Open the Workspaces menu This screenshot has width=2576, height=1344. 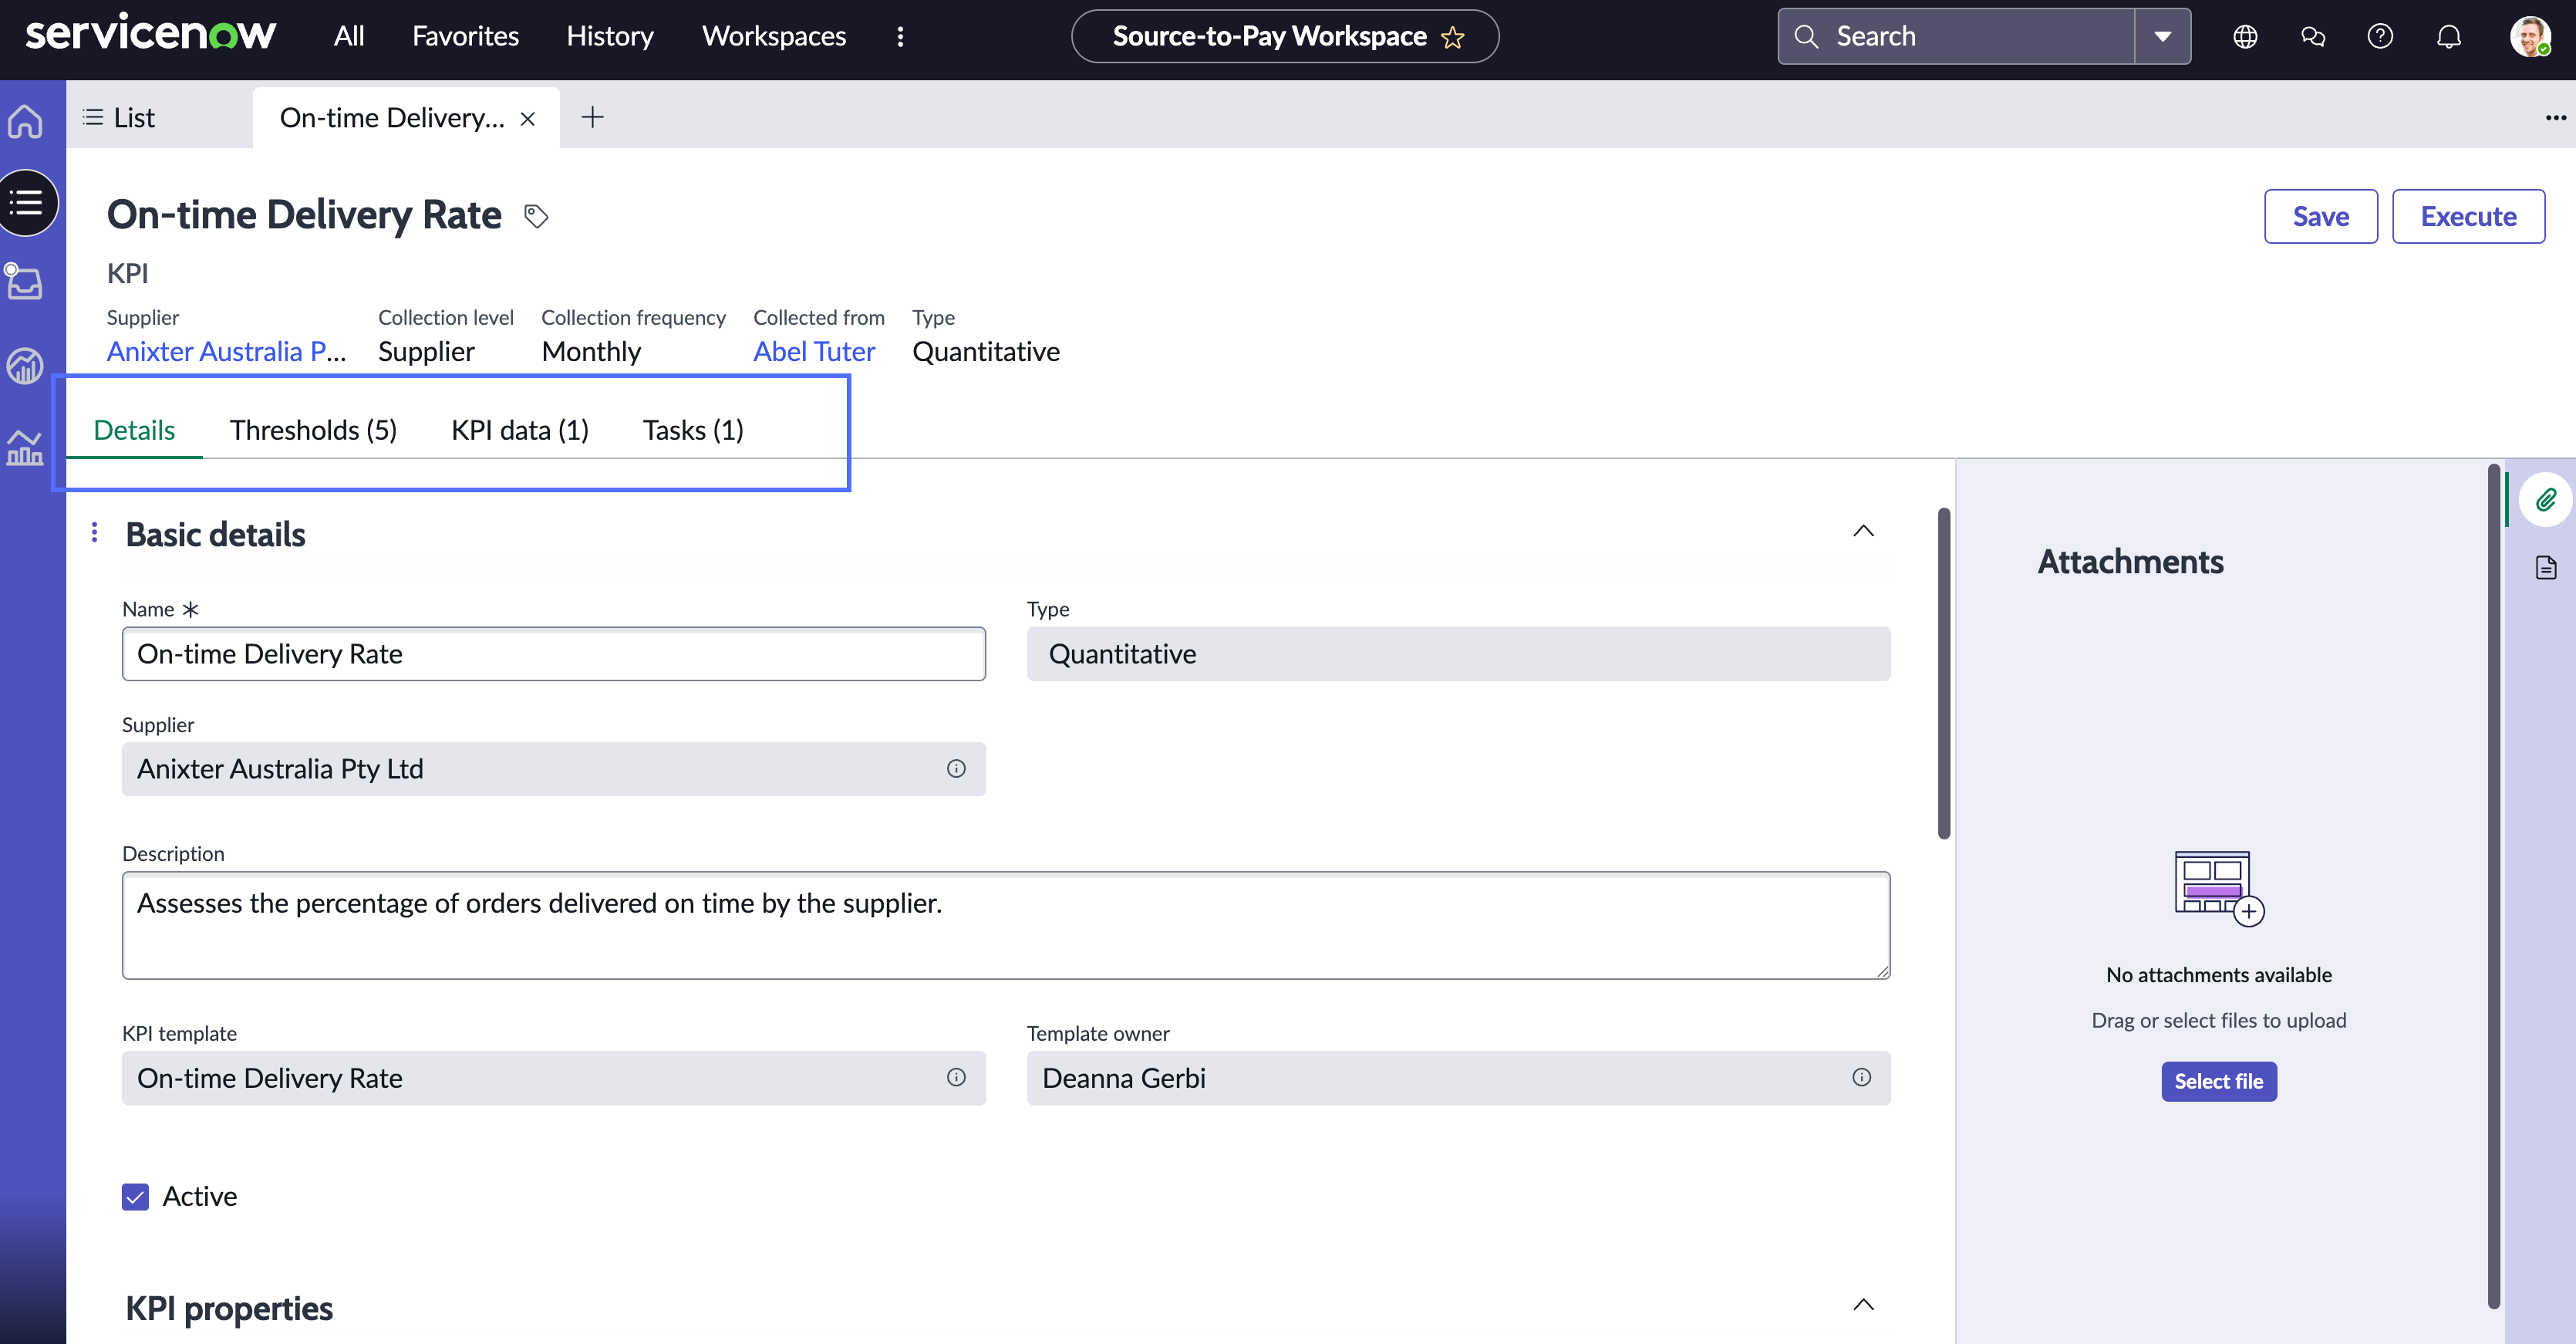774,37
